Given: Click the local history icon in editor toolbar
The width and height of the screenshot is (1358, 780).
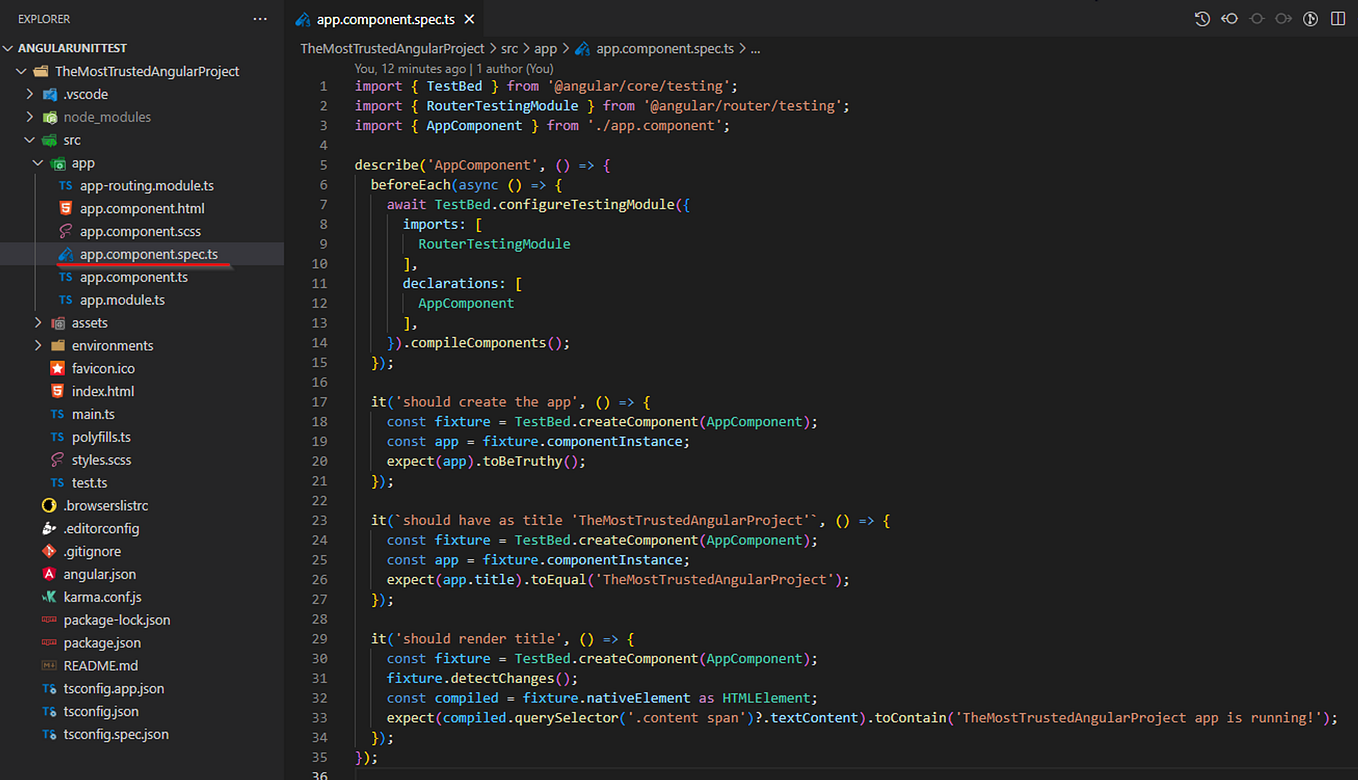Looking at the screenshot, I should pyautogui.click(x=1202, y=18).
